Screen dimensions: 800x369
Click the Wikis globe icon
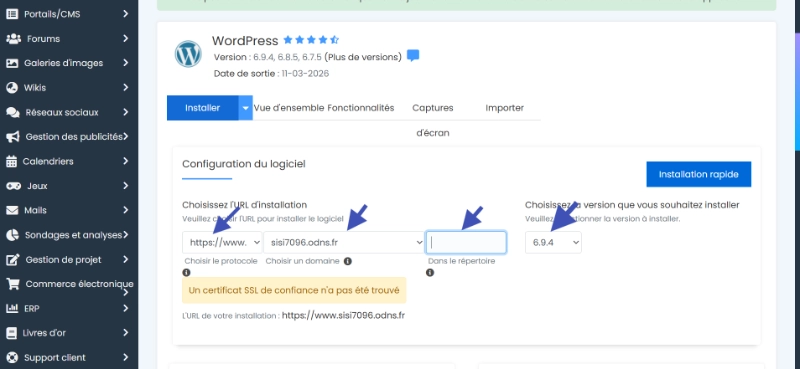pos(12,87)
